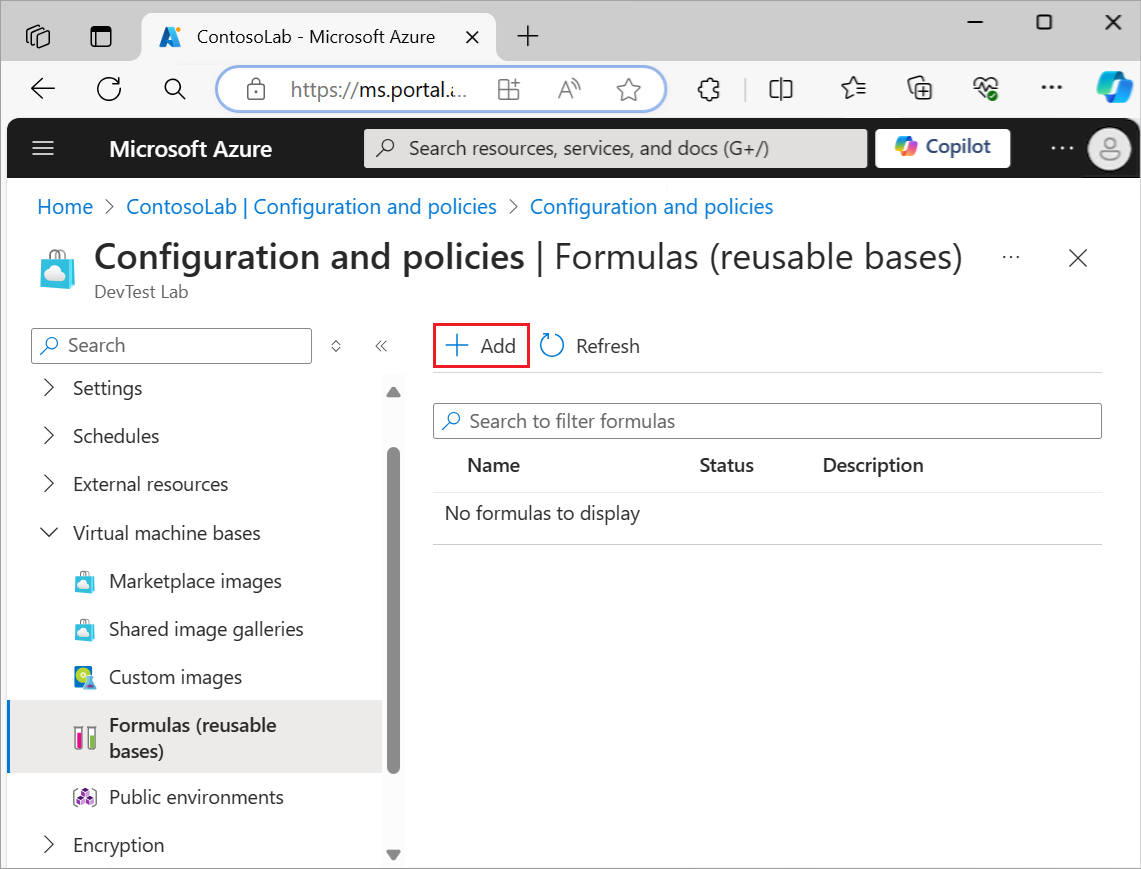Click the Search to filter formulas field
Screen dimensions: 1141x869
pyautogui.click(x=767, y=421)
